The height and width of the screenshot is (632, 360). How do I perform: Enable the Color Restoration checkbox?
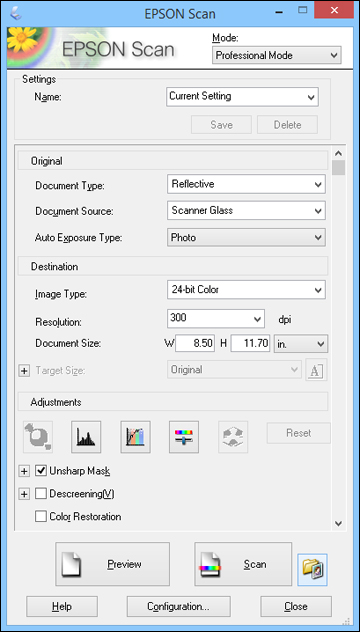40,516
